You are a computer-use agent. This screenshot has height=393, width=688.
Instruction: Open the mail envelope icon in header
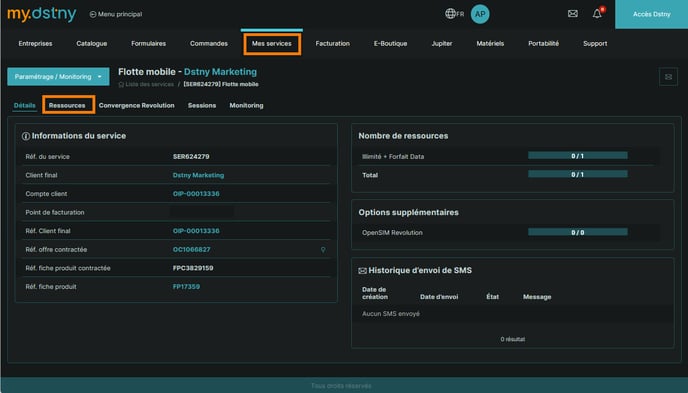(x=573, y=14)
